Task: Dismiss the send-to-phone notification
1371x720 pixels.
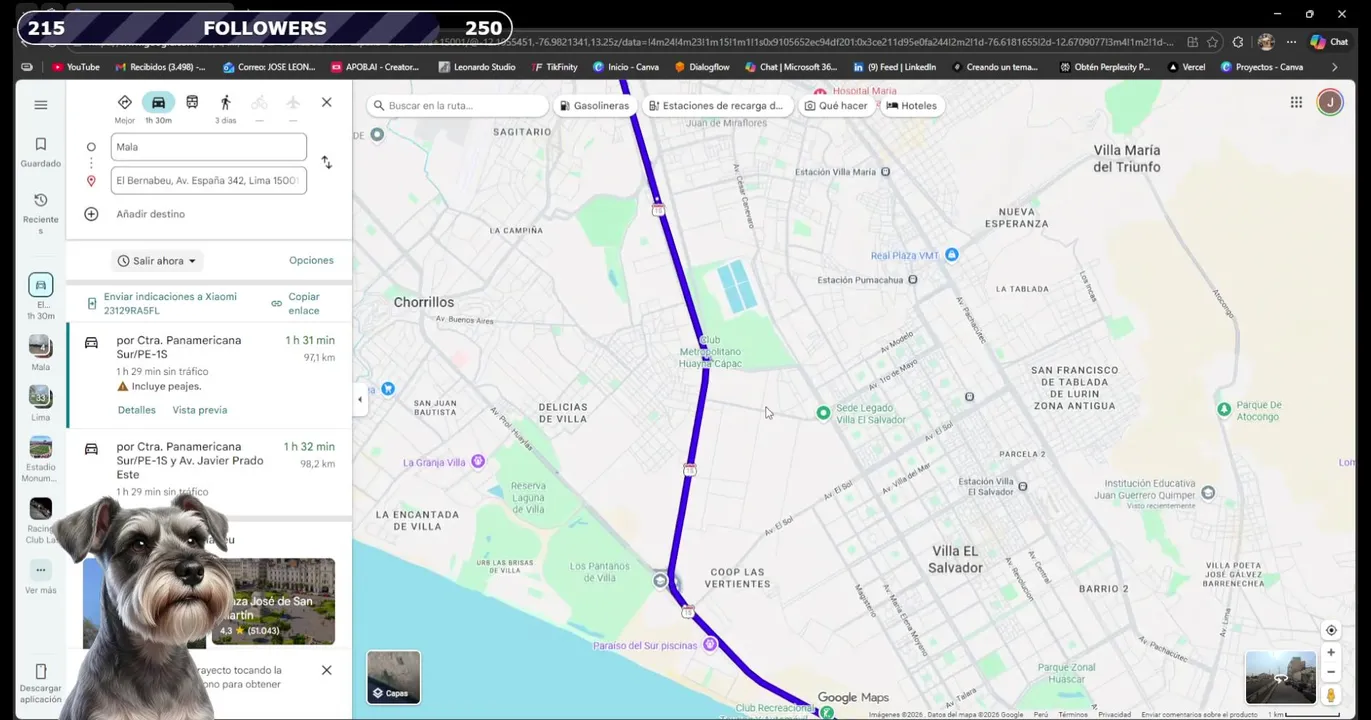Action: coord(326,670)
